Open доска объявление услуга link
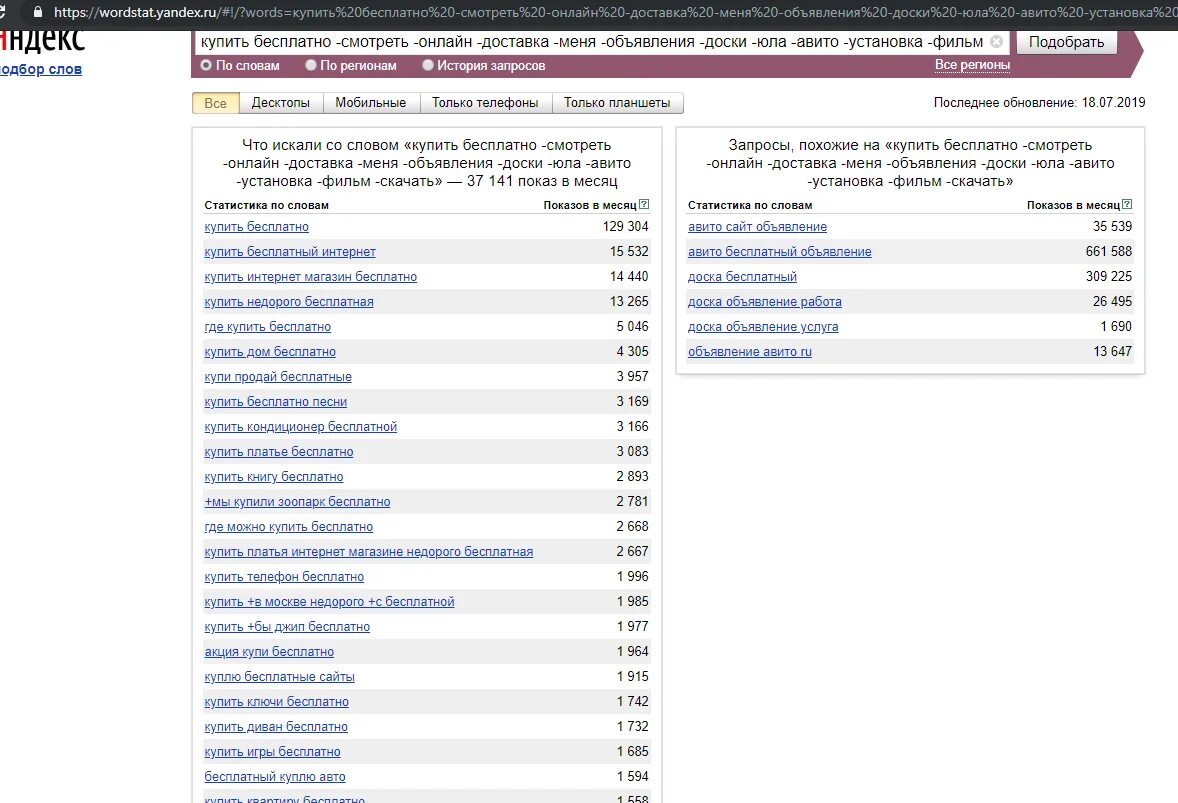The height and width of the screenshot is (803, 1178). (x=763, y=327)
